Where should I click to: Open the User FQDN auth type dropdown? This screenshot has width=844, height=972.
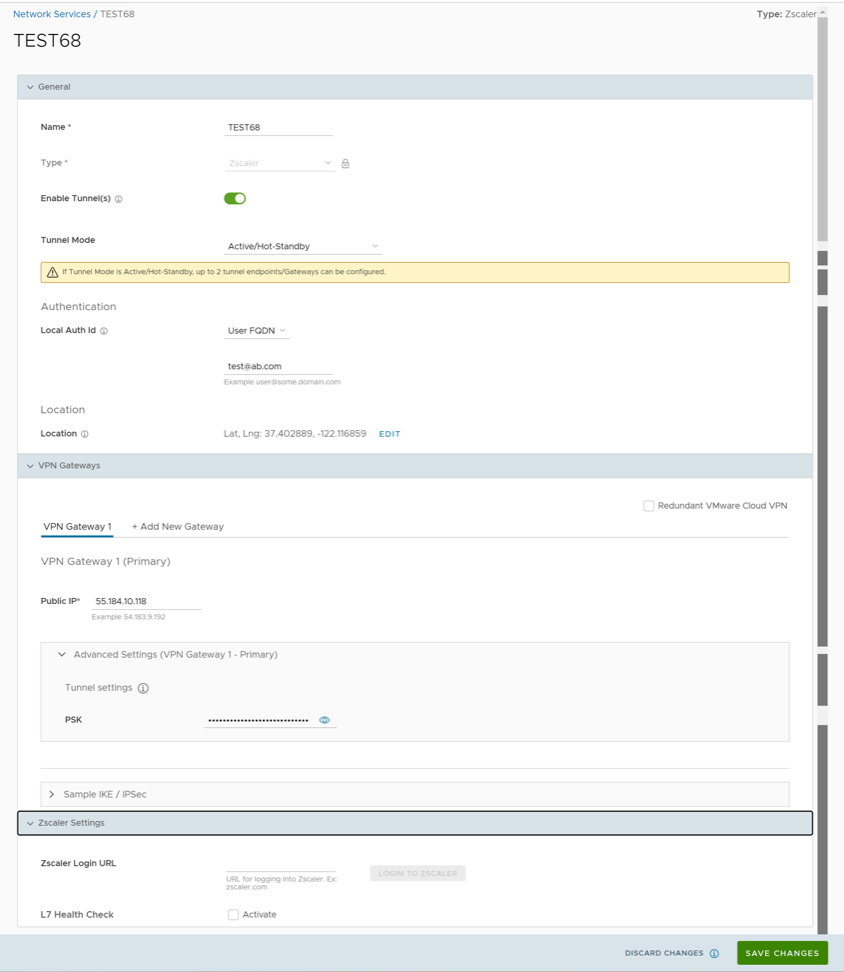[256, 330]
